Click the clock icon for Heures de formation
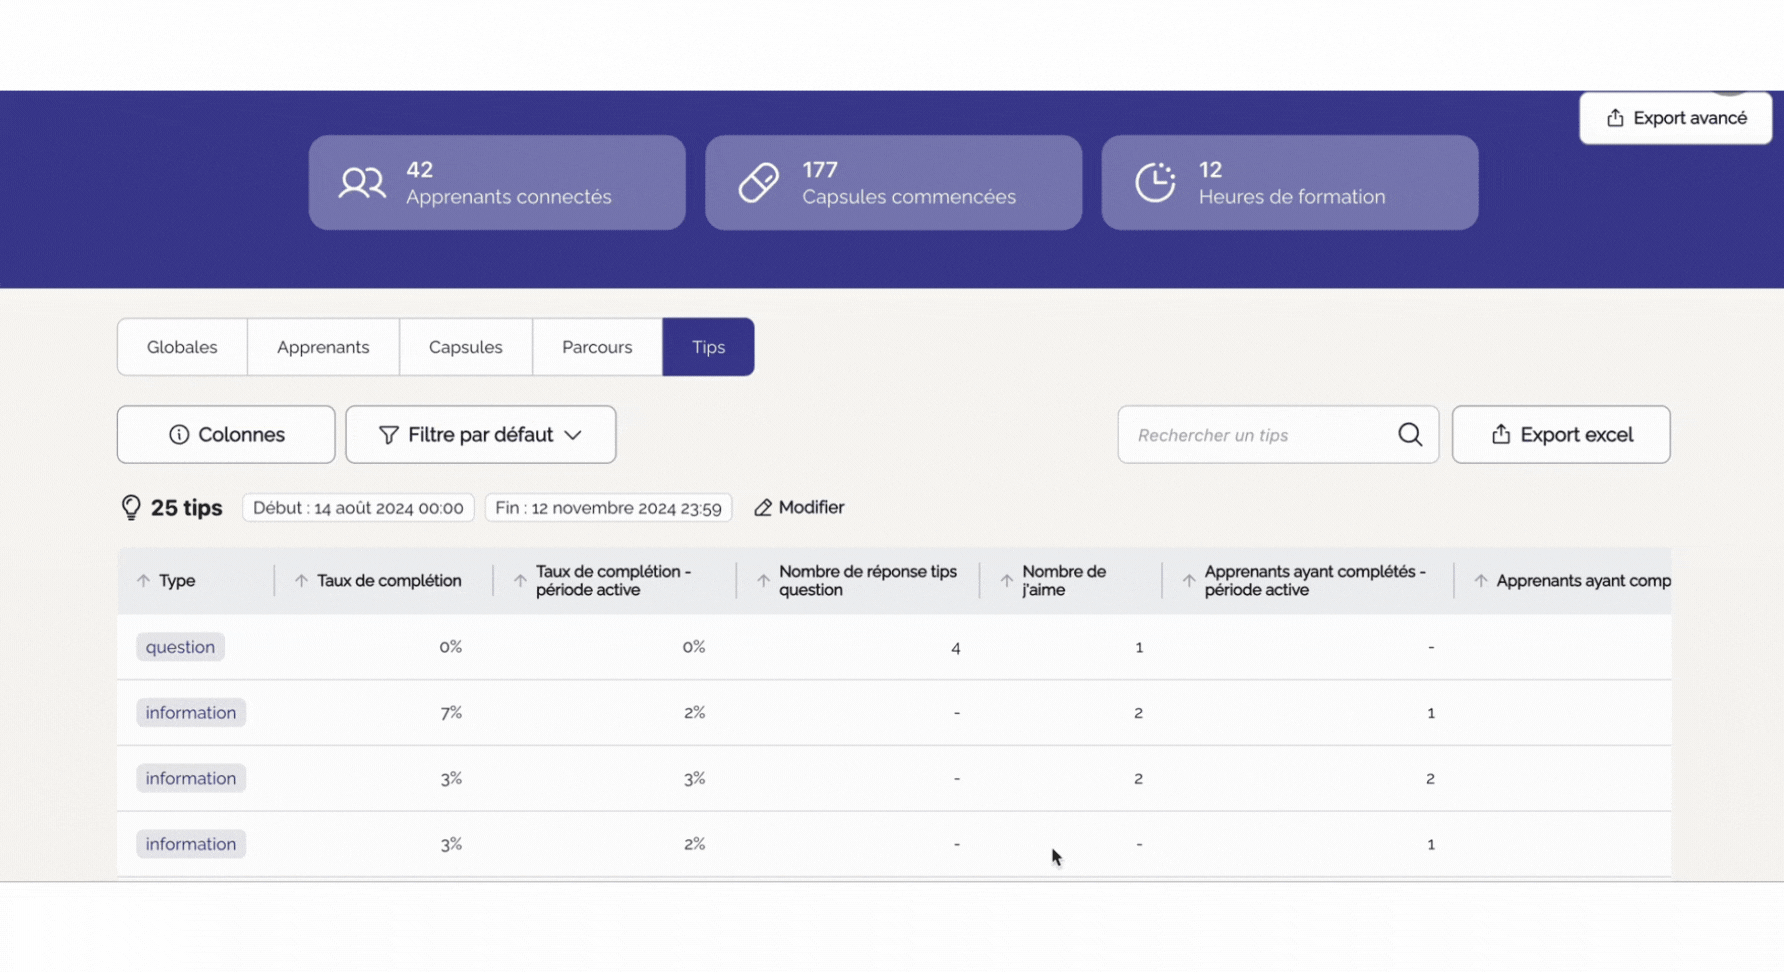The height and width of the screenshot is (972, 1784). click(x=1155, y=183)
